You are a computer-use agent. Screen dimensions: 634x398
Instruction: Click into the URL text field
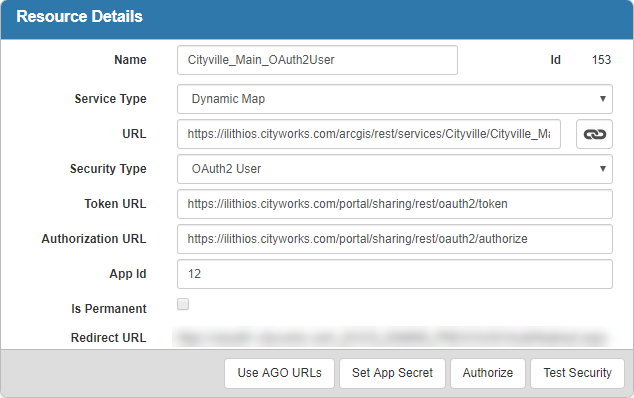click(x=369, y=134)
